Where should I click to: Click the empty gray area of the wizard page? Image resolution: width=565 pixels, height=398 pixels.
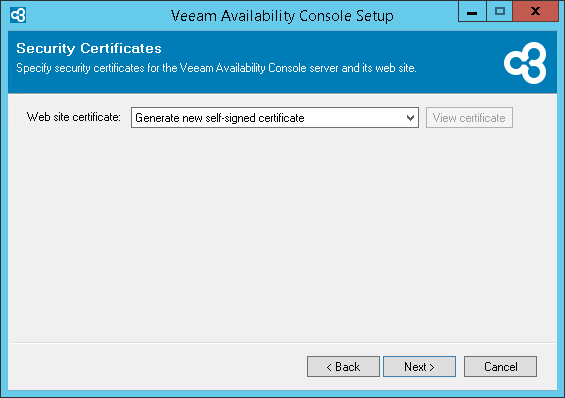282,234
